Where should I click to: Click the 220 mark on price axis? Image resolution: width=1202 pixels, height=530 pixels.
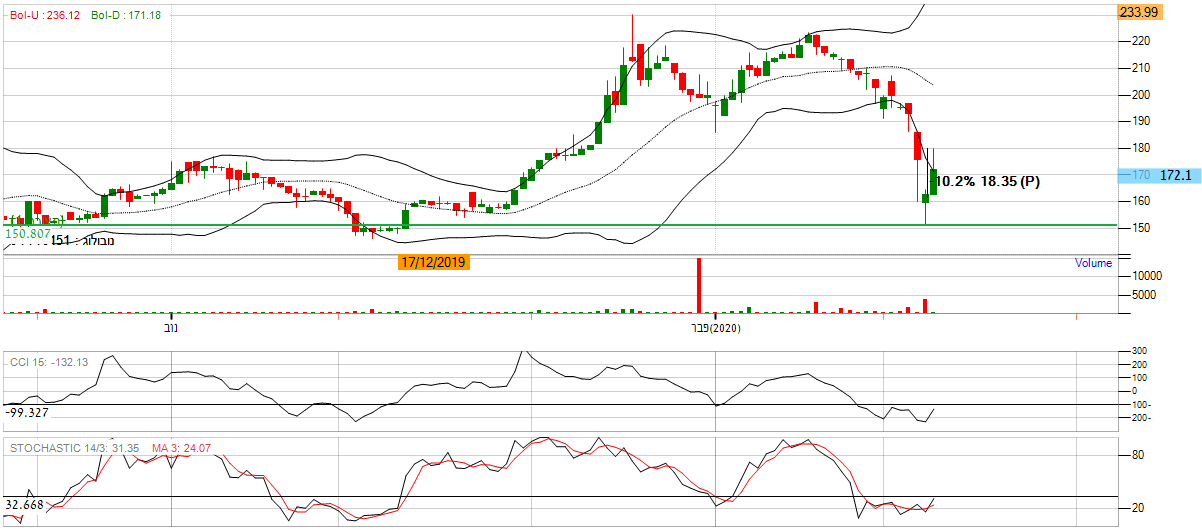[1140, 41]
